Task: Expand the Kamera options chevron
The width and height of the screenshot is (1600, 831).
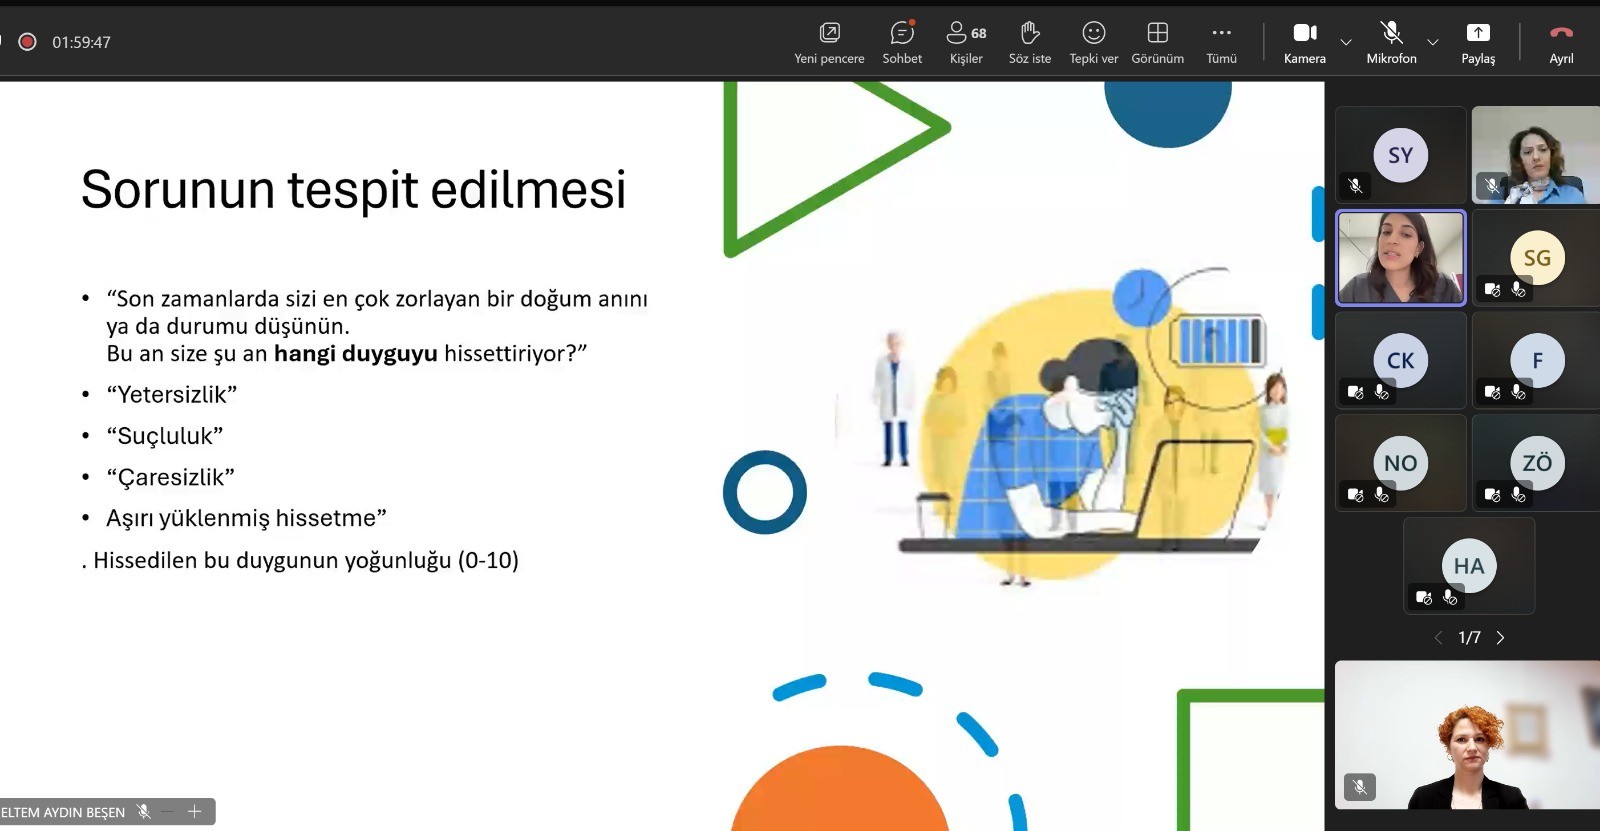Action: (1346, 43)
